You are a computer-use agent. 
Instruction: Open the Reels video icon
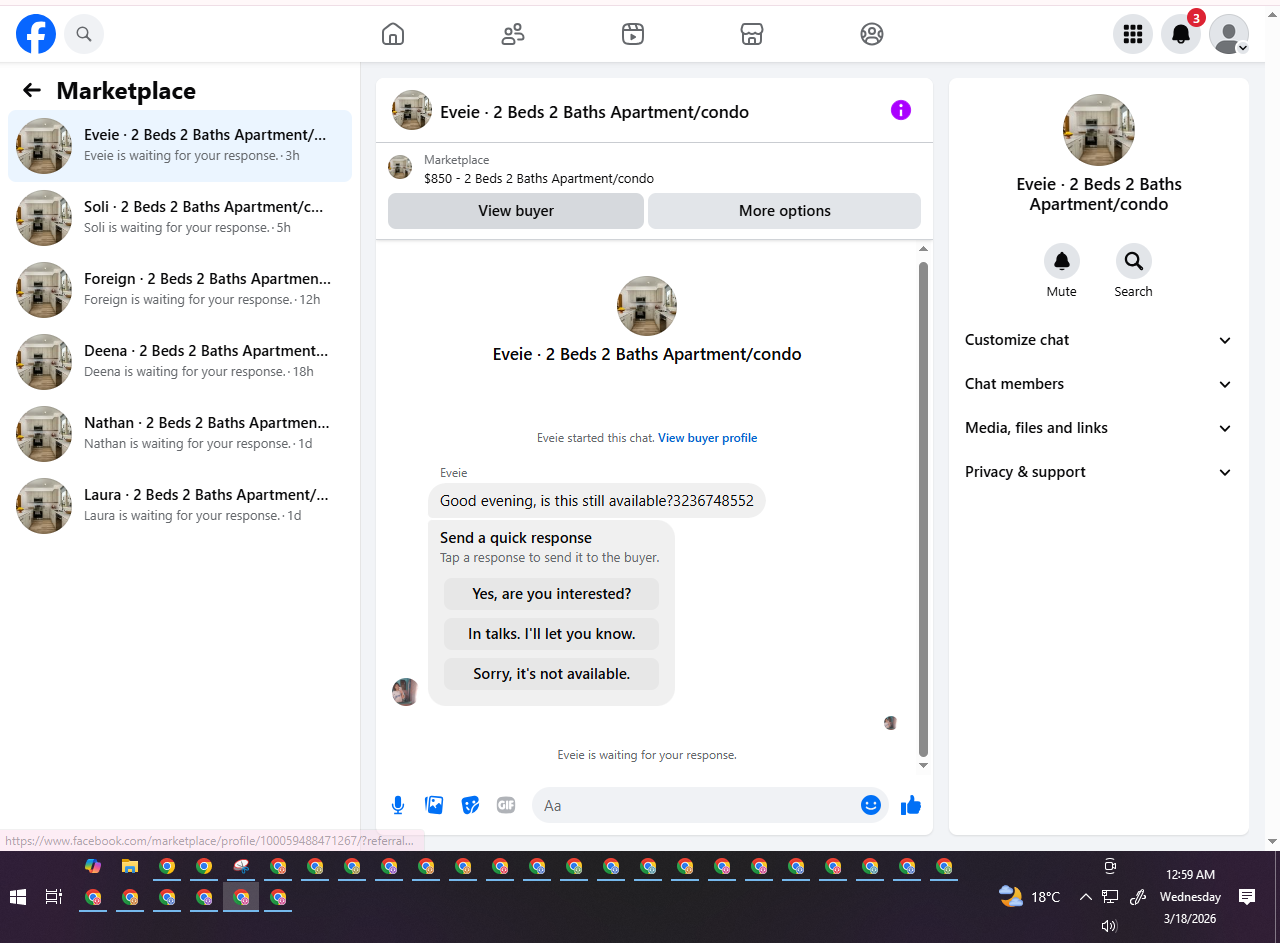[x=632, y=34]
